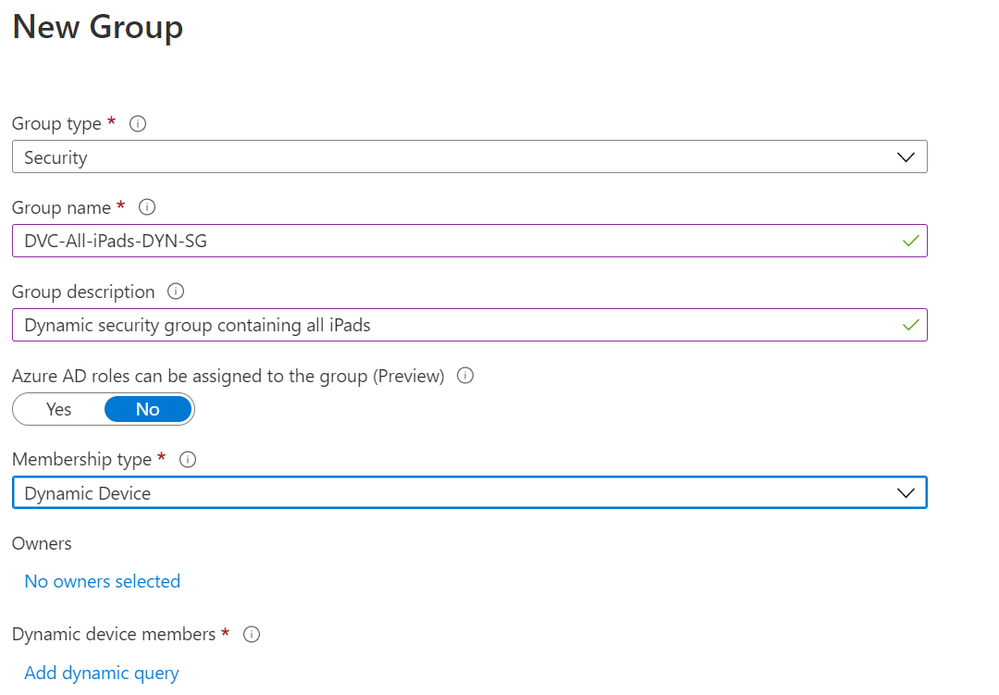Click chevron arrow on Dynamic Device dropdown
Viewport: 999px width, 695px height.
(906, 493)
